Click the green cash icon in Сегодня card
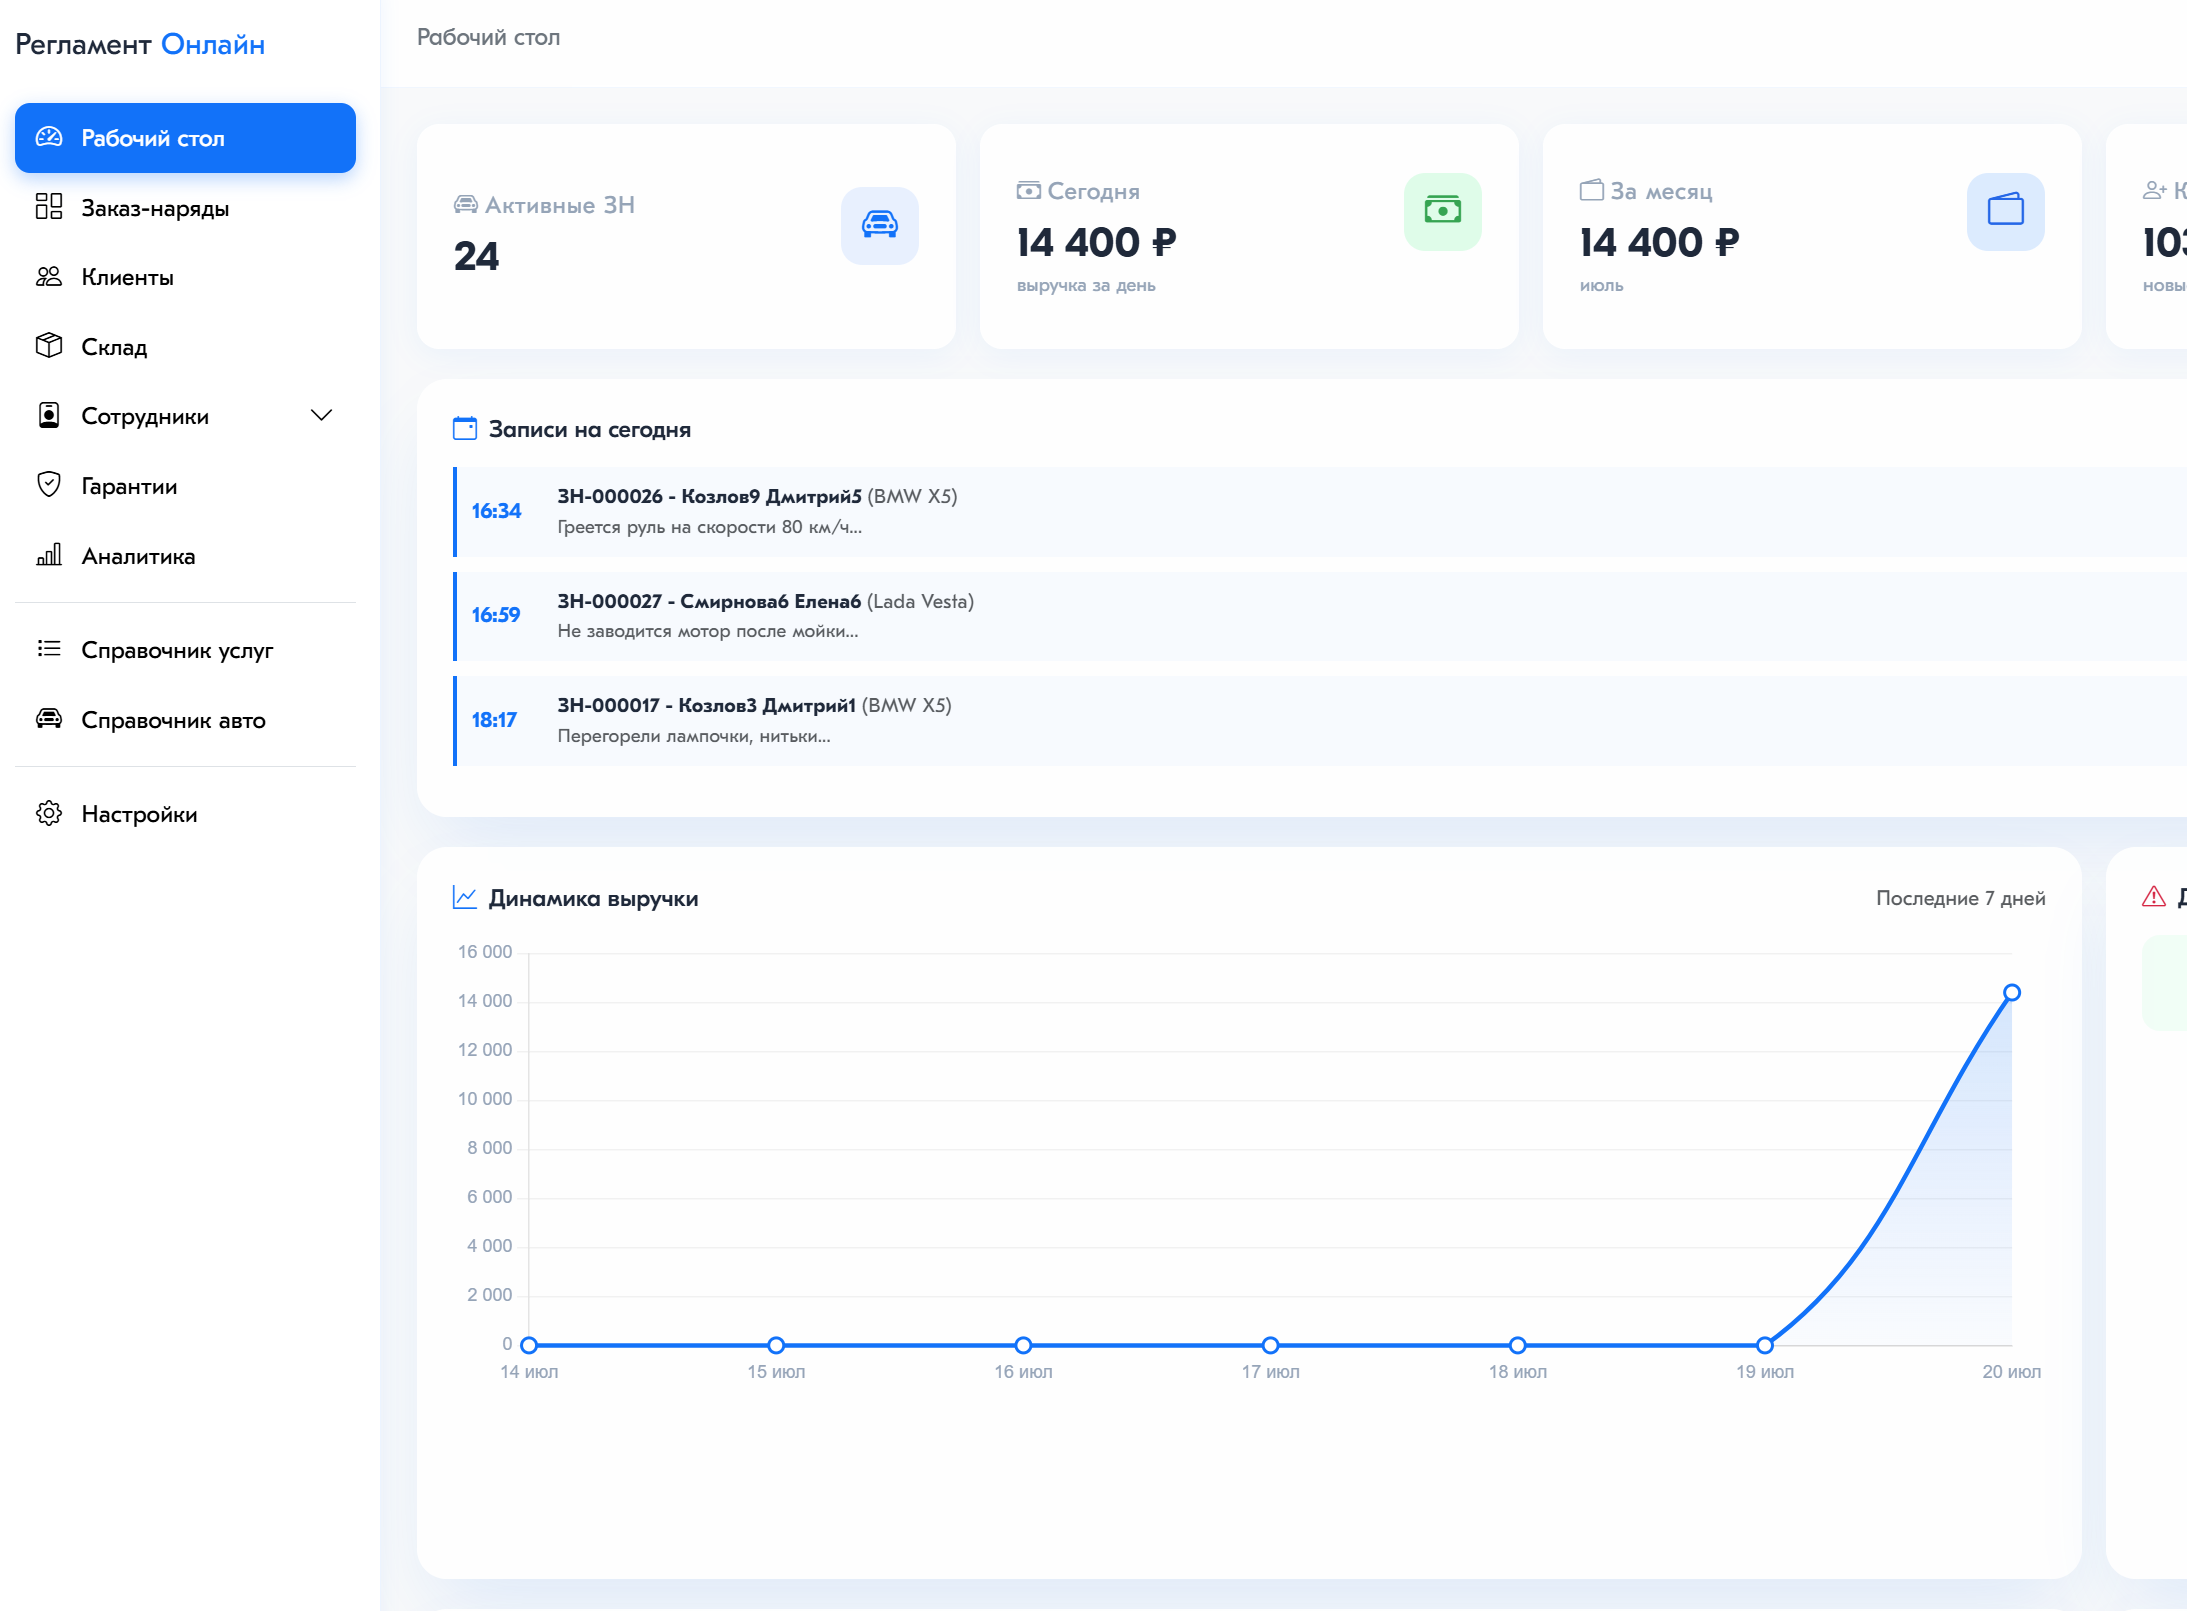Image resolution: width=2187 pixels, height=1611 pixels. [x=1443, y=211]
